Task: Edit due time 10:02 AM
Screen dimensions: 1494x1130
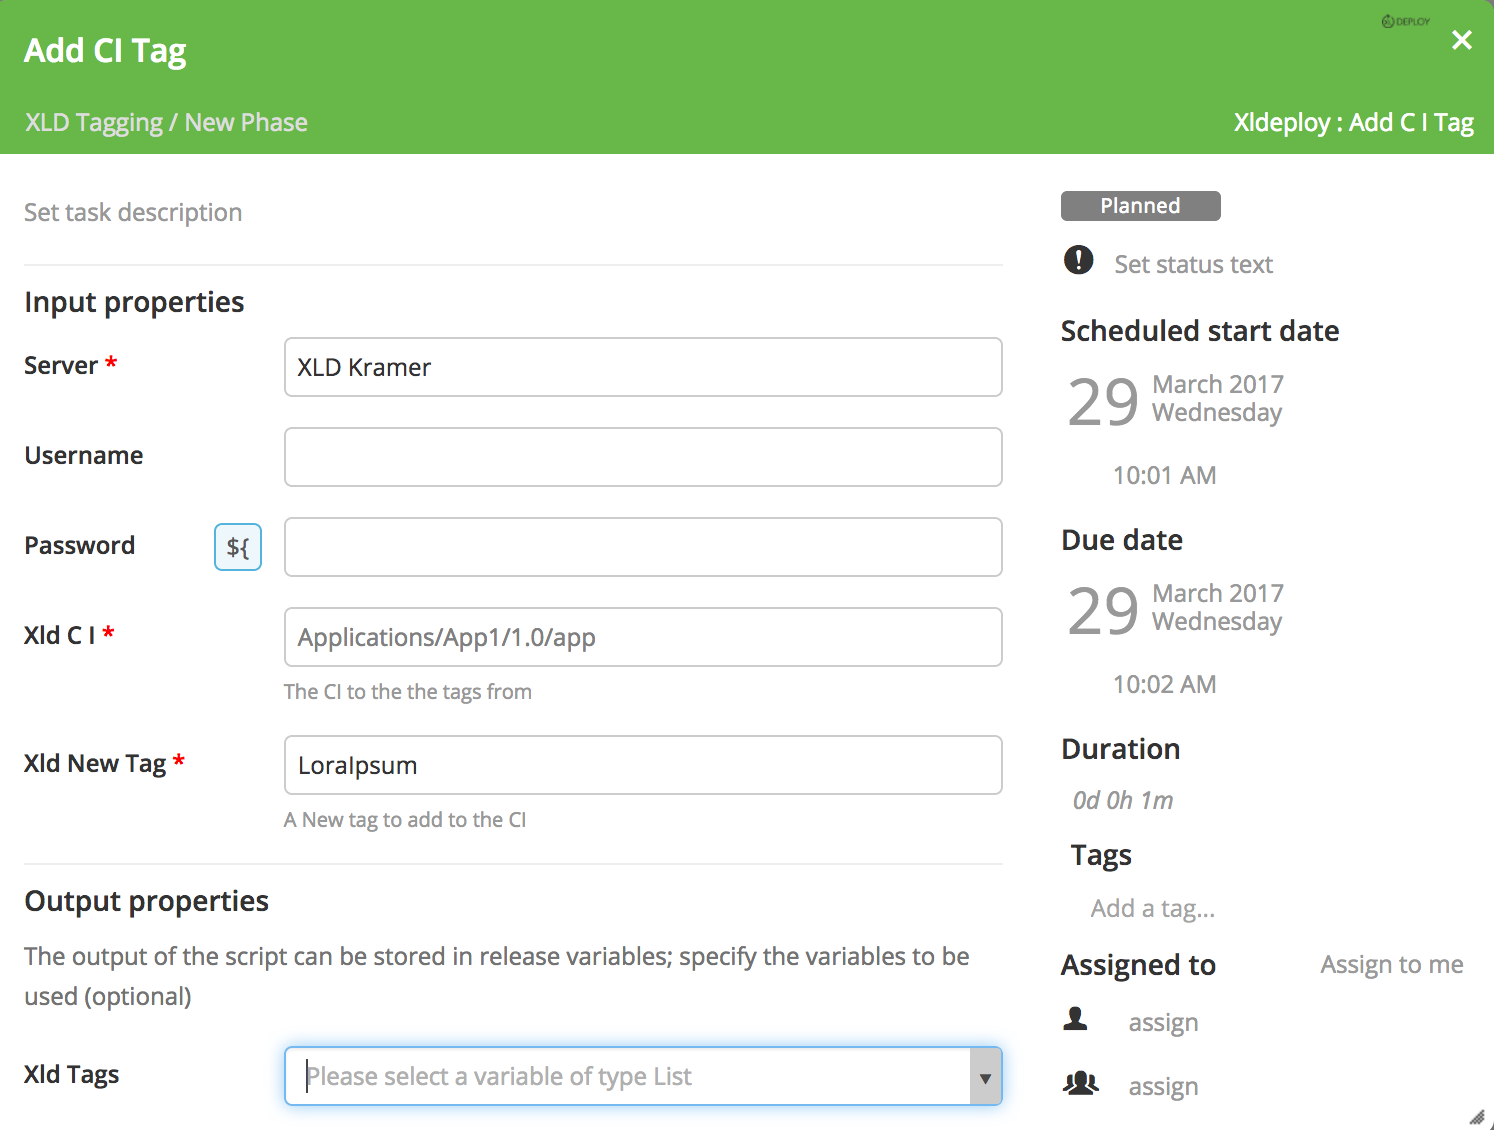Action: [1164, 684]
